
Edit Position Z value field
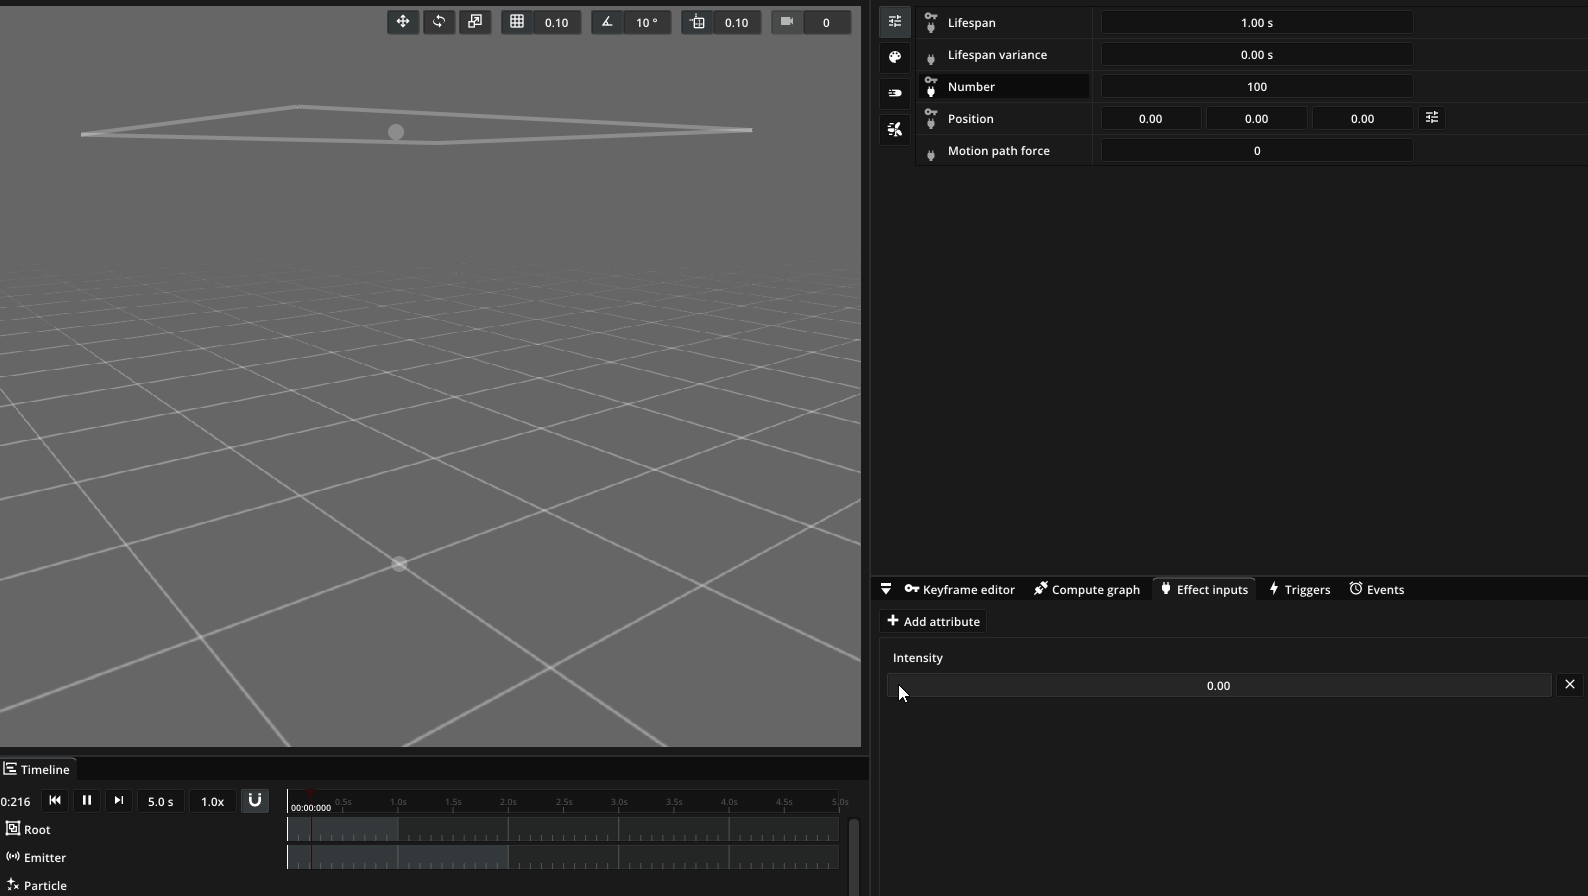(1363, 118)
